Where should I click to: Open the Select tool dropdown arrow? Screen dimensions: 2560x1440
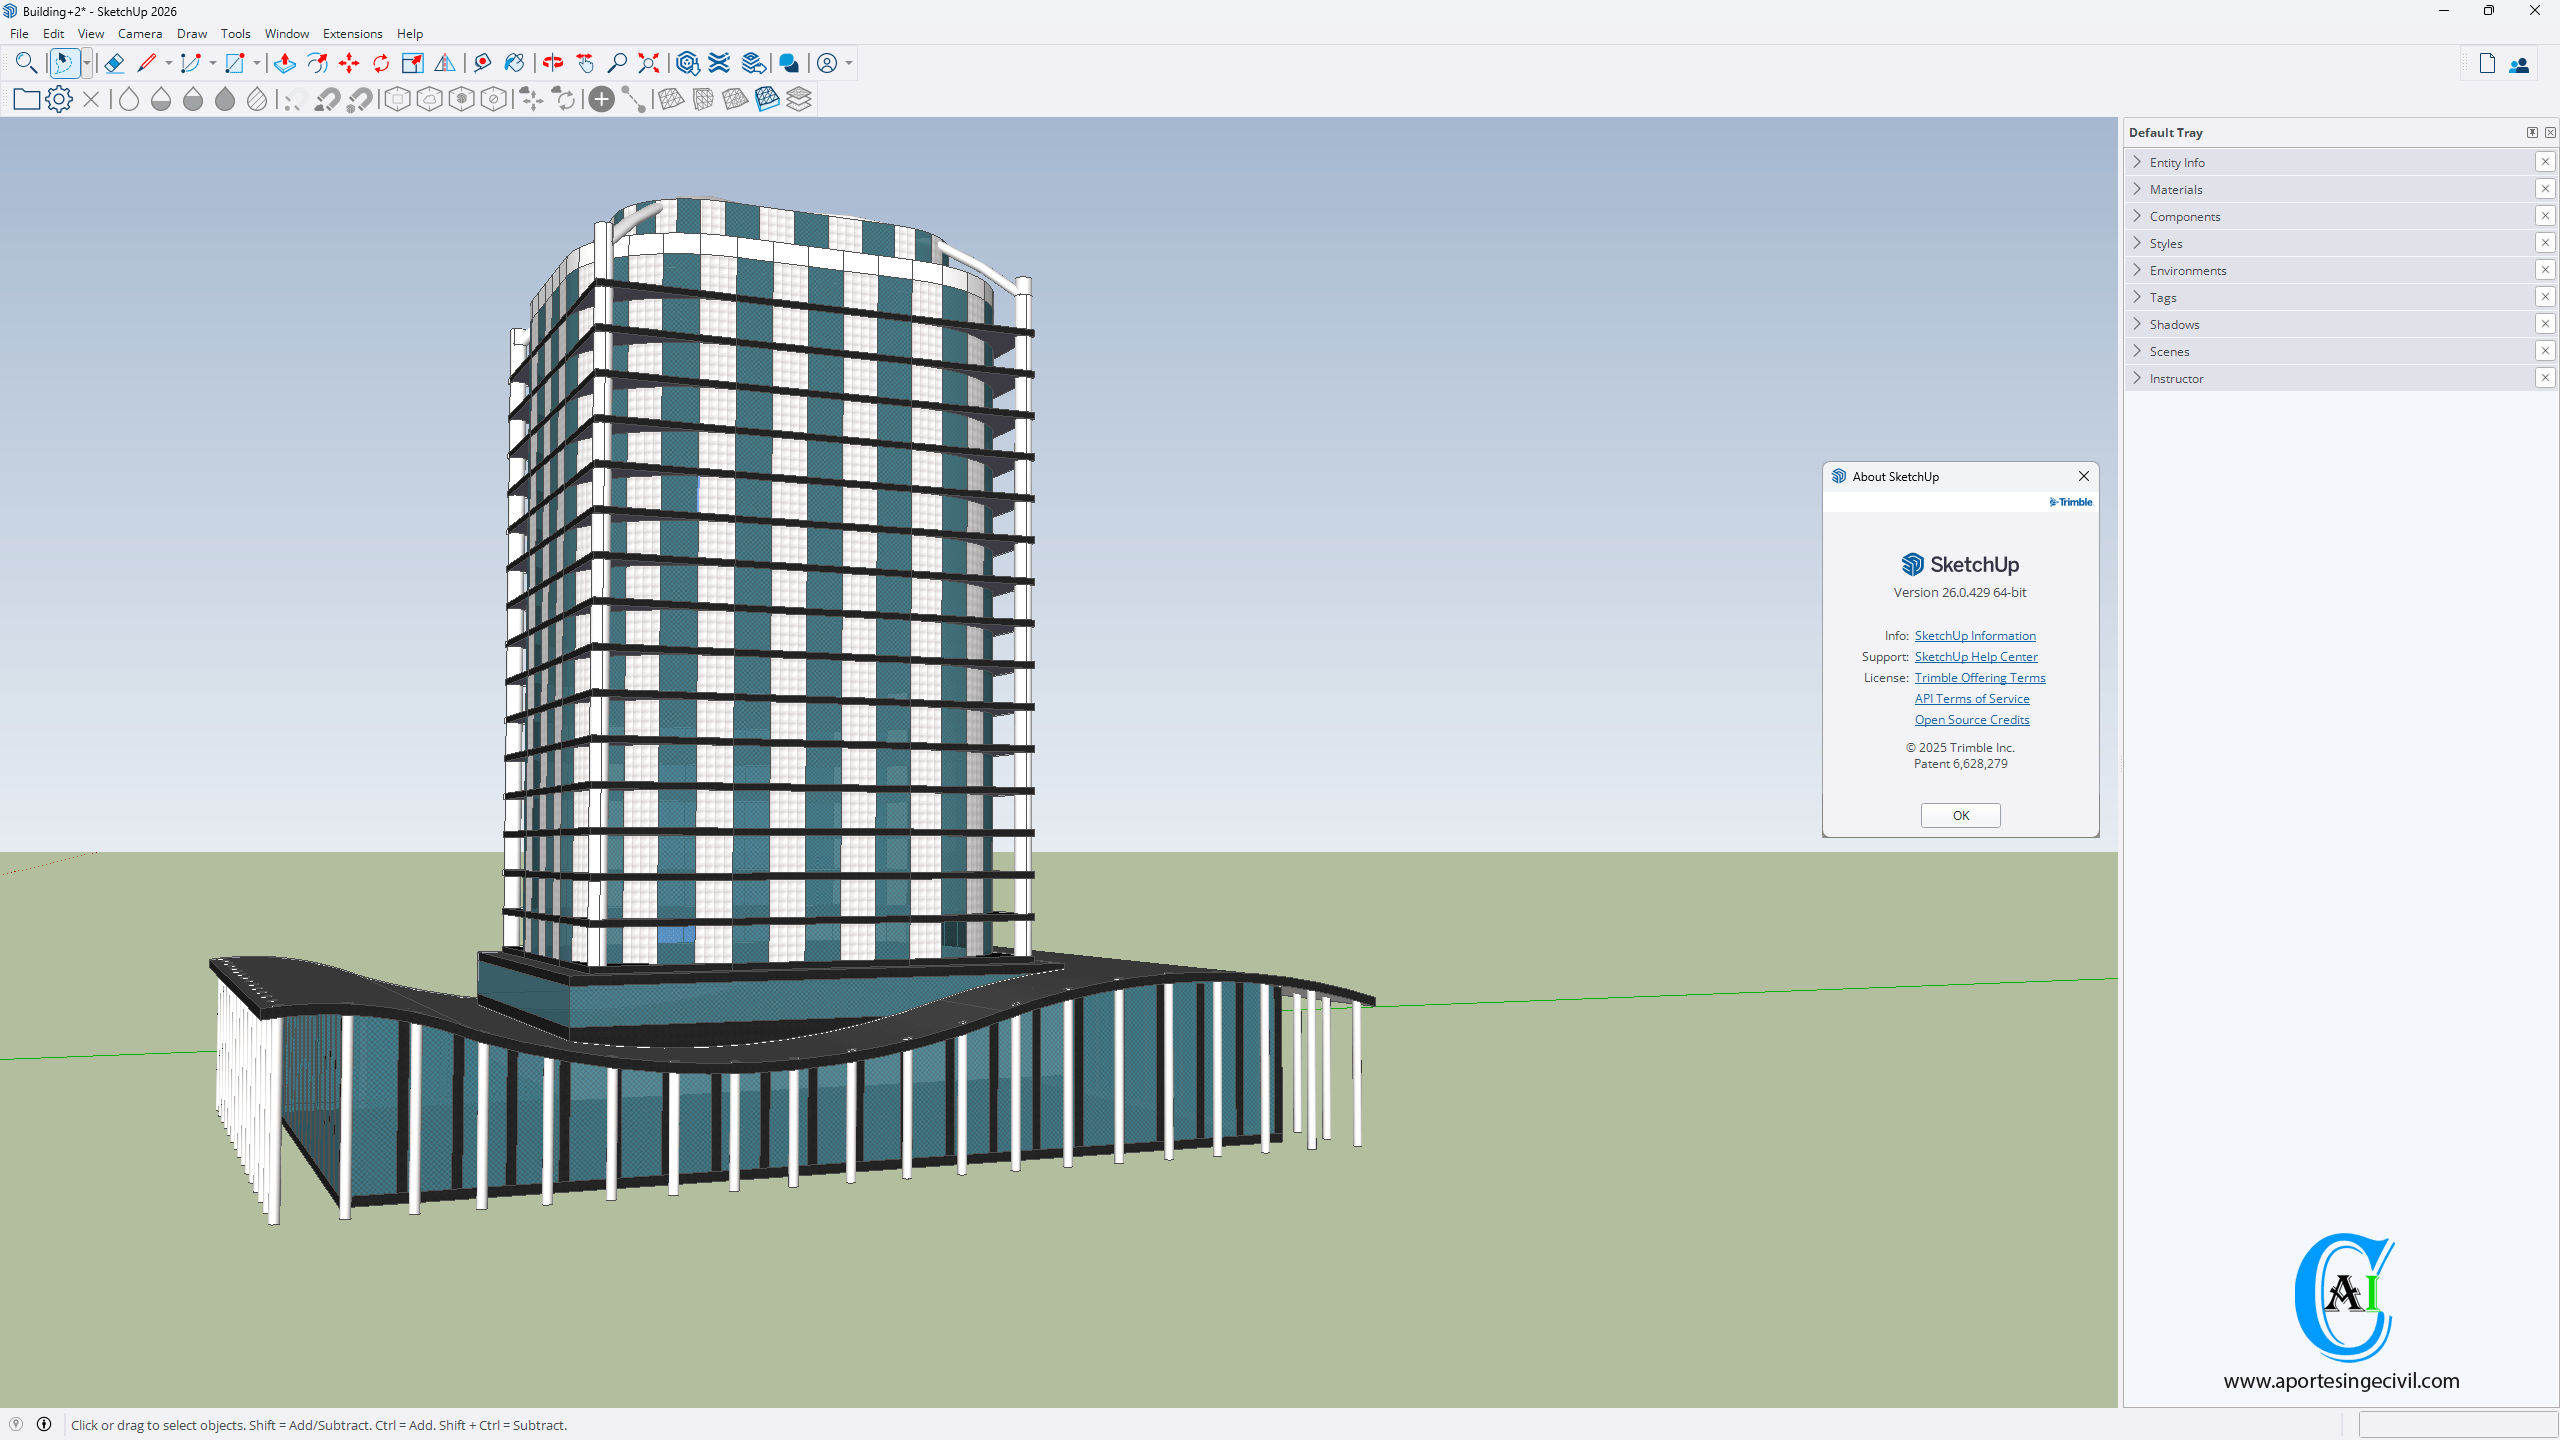pos(87,63)
